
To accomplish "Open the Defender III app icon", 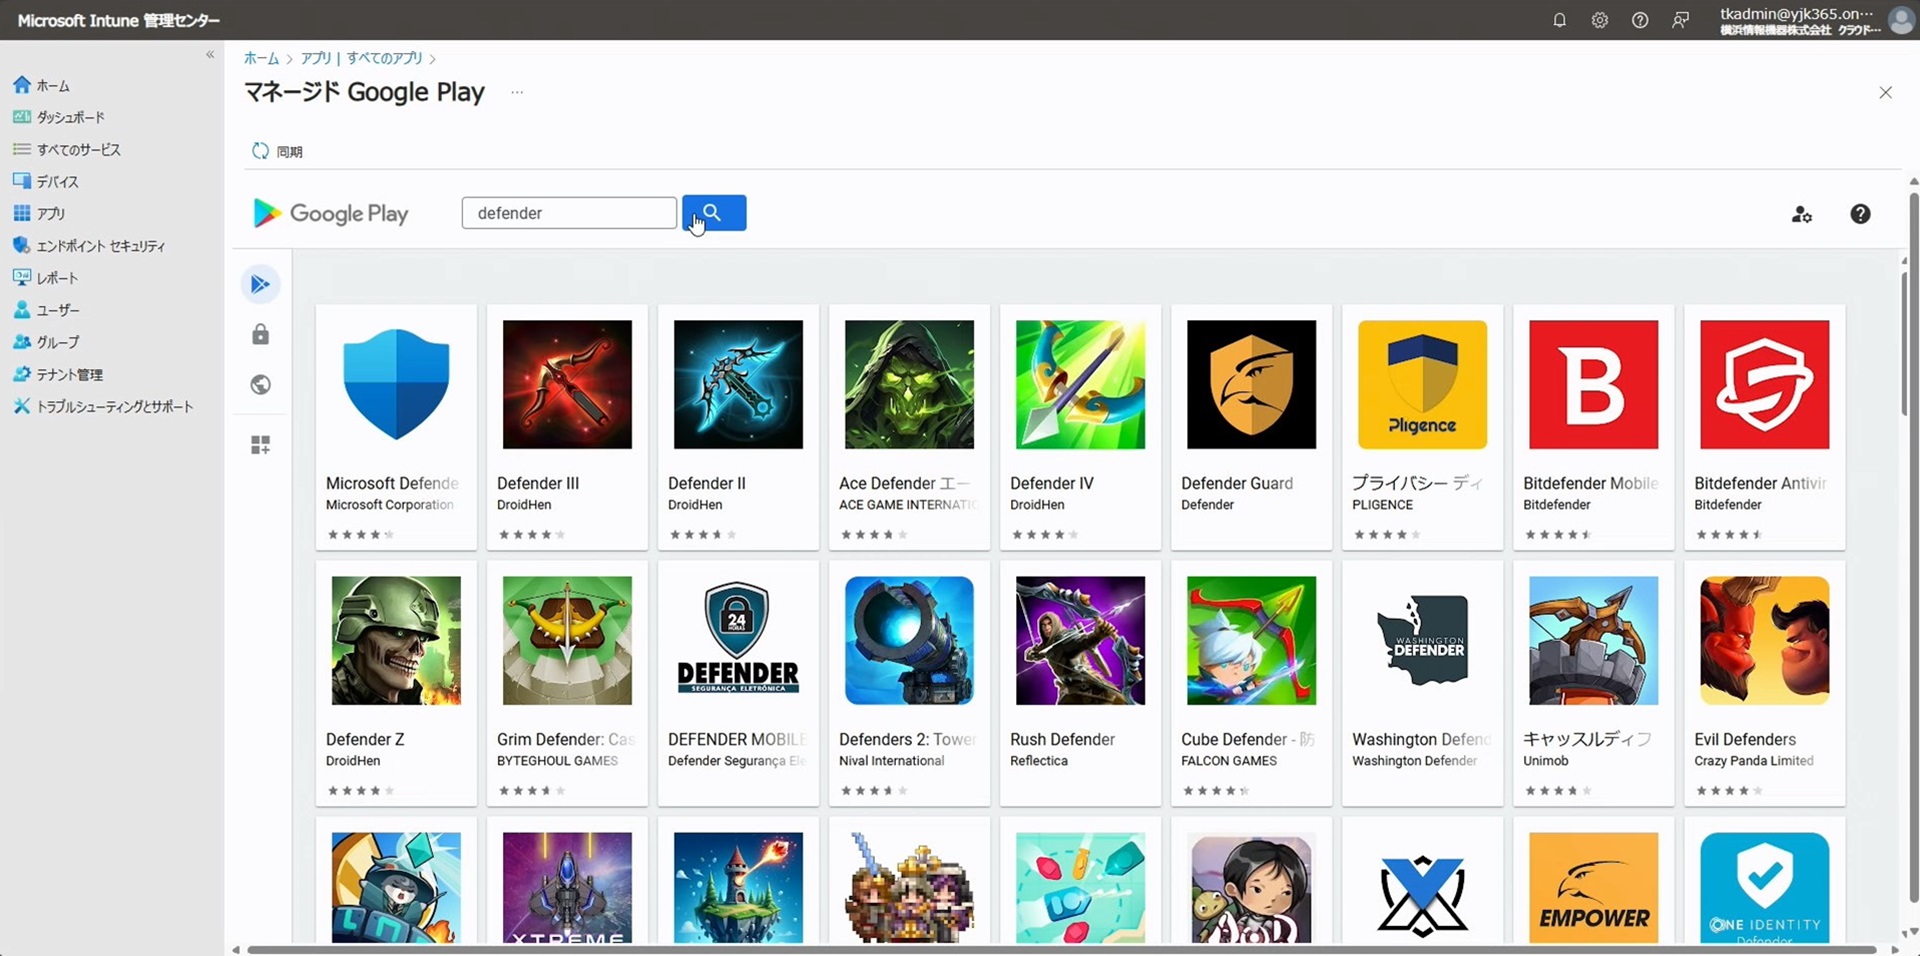I will click(567, 384).
